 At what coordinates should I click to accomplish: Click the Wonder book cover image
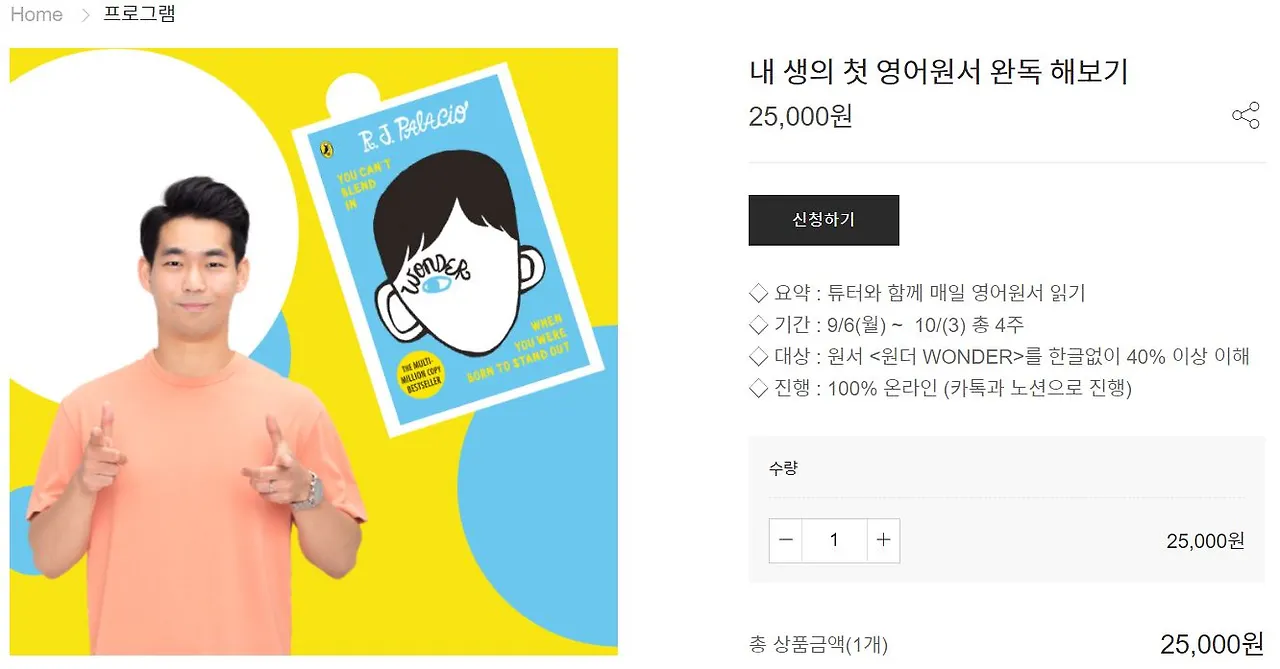450,250
